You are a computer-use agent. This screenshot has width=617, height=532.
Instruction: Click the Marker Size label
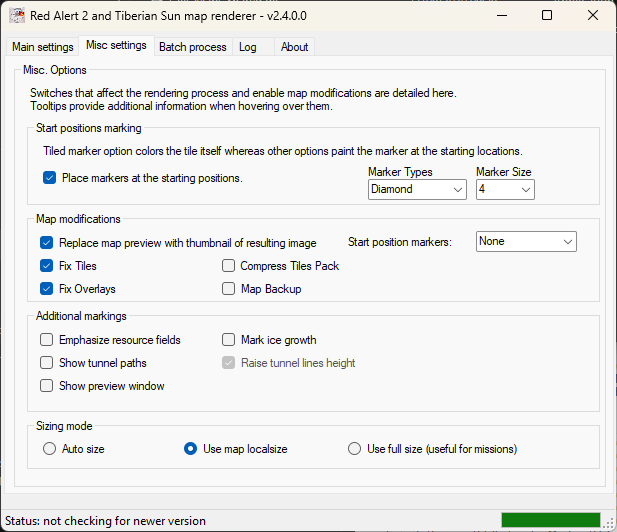click(504, 172)
